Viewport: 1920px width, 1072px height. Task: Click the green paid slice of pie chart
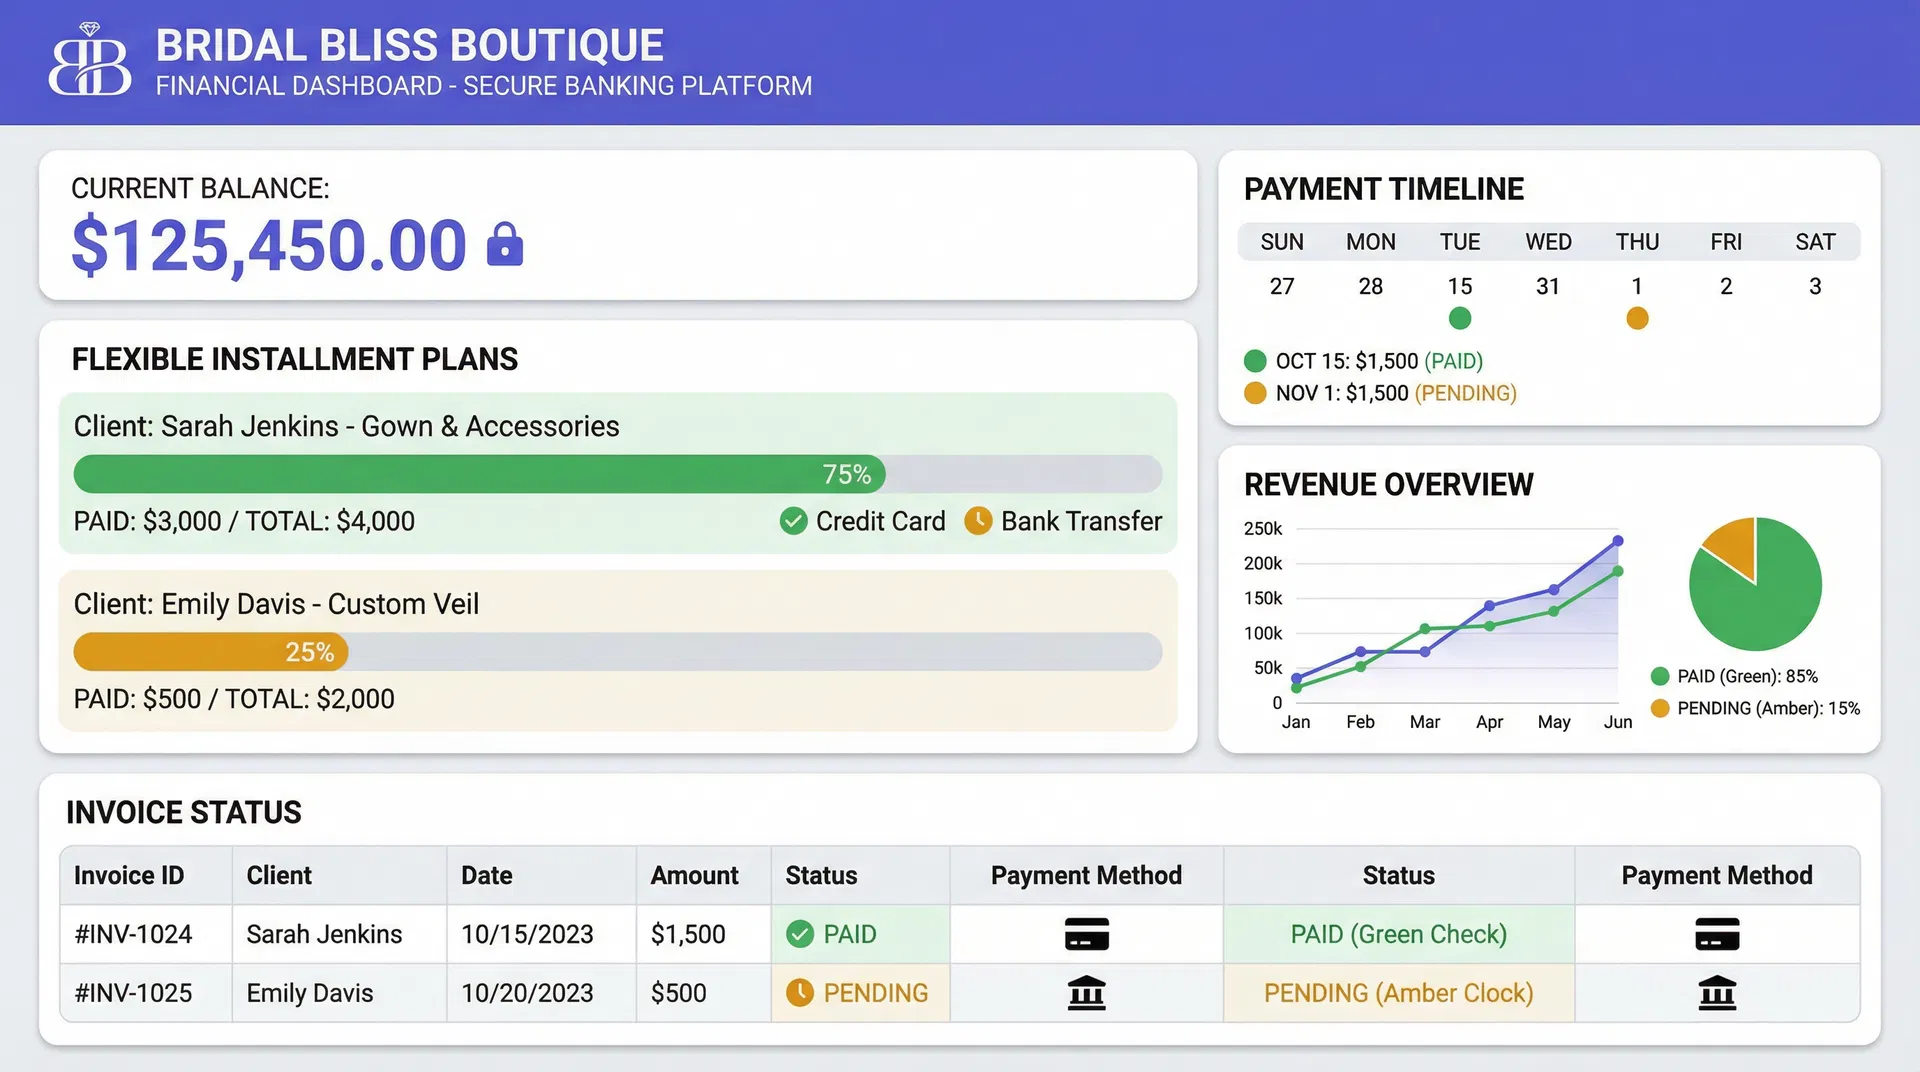(x=1765, y=605)
